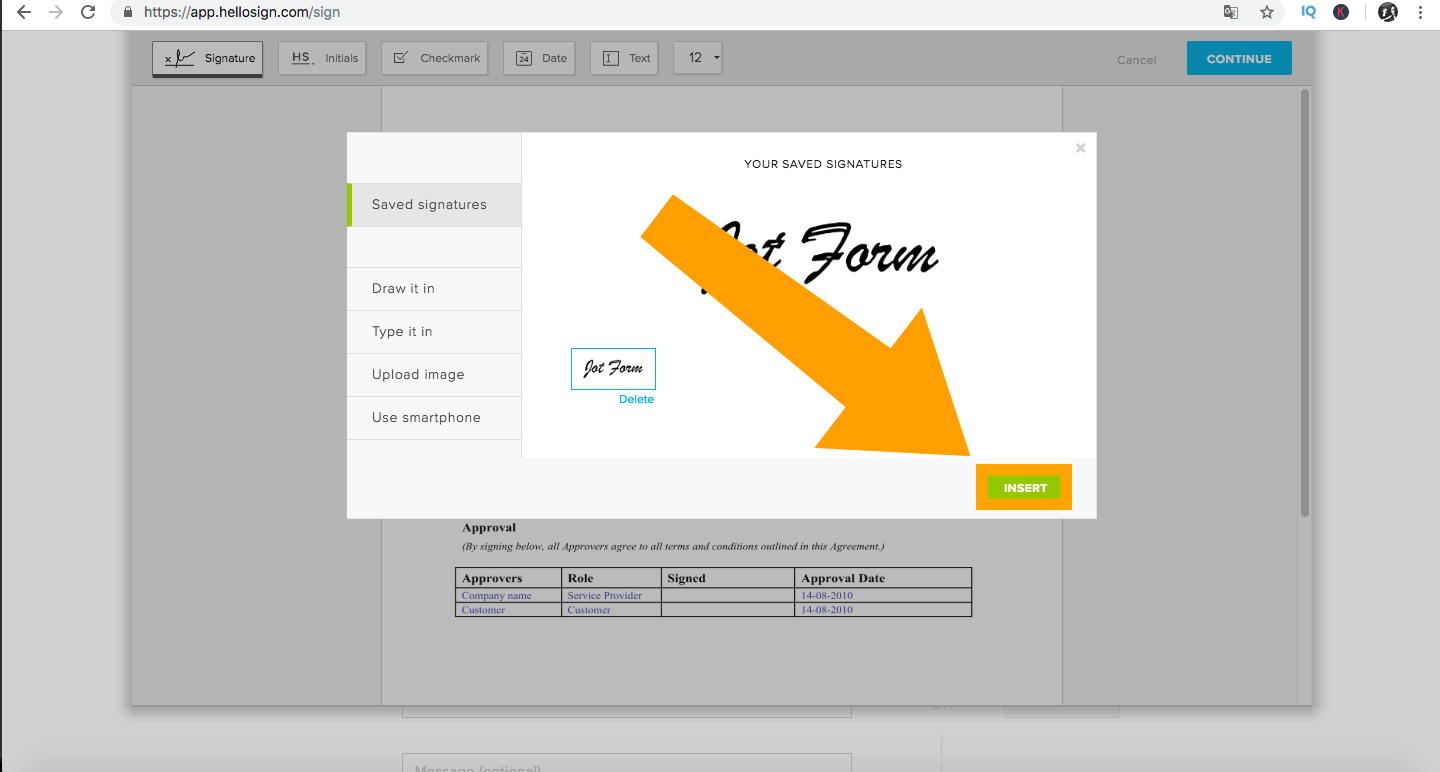This screenshot has height=772, width=1440.
Task: Go back to the previous browser page
Action: click(x=24, y=12)
